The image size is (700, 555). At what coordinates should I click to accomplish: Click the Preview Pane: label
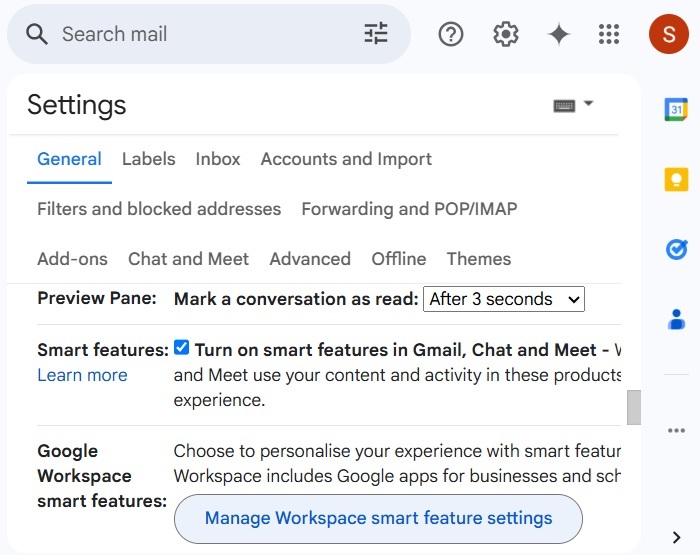click(97, 298)
